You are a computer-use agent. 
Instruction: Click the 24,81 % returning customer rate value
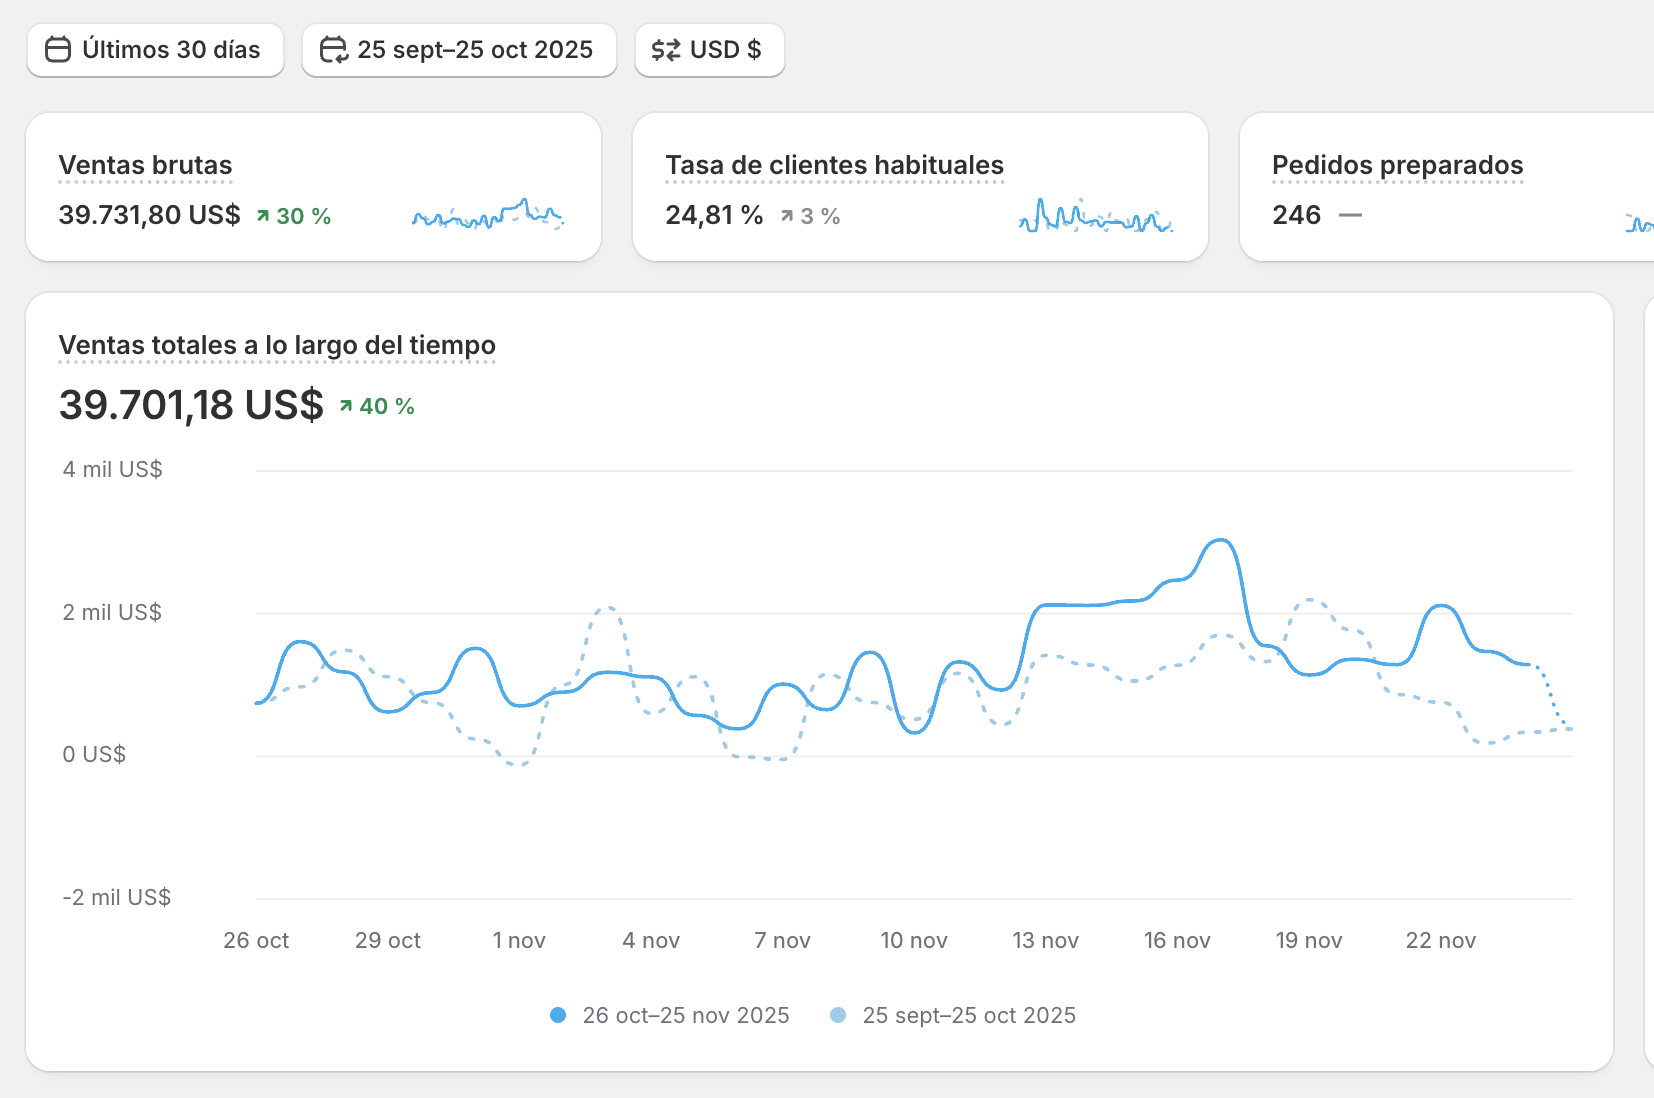714,215
